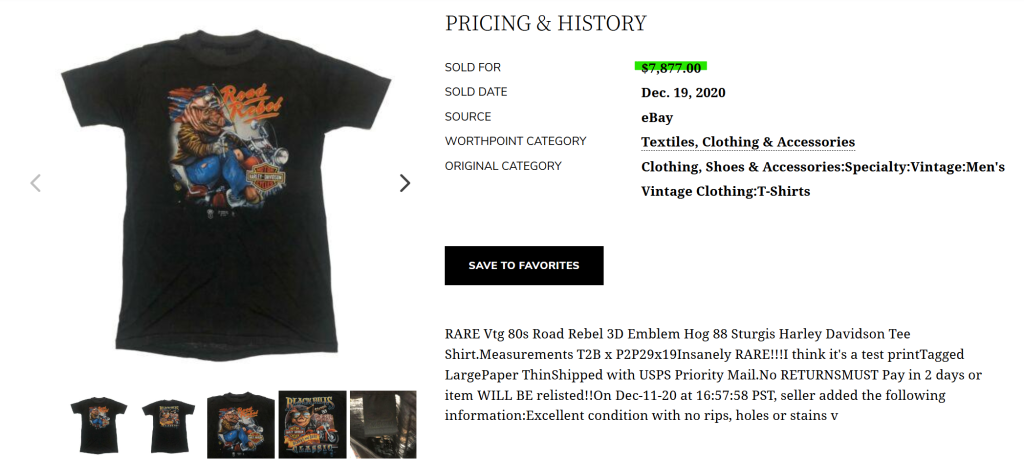Open the Textiles, Clothing & Accessories link

click(x=747, y=142)
